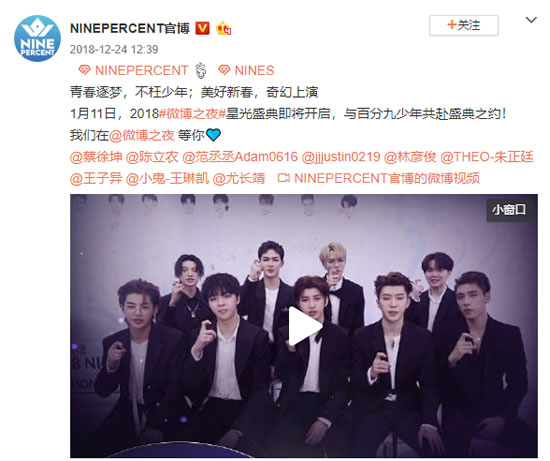This screenshot has width=550, height=461.
Task: Open the NINEPERCENT profile avatar
Action: tap(37, 39)
